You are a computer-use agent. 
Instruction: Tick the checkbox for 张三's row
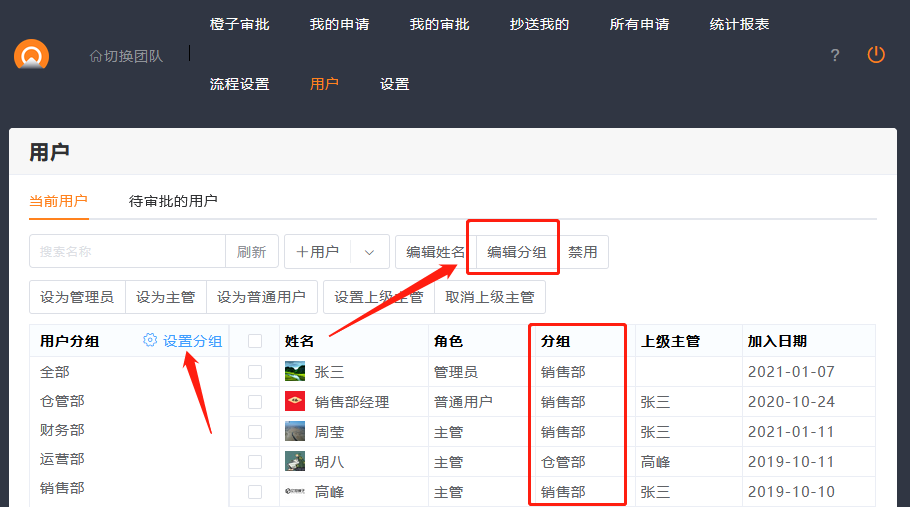tap(255, 372)
